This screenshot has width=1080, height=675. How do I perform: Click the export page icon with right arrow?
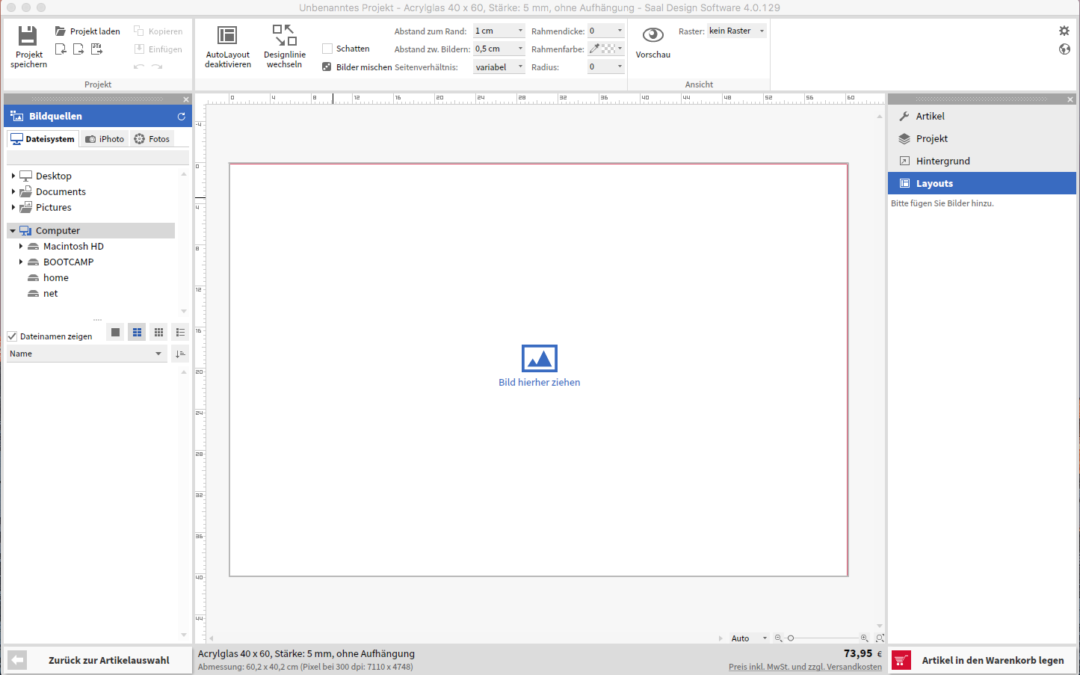pos(78,49)
